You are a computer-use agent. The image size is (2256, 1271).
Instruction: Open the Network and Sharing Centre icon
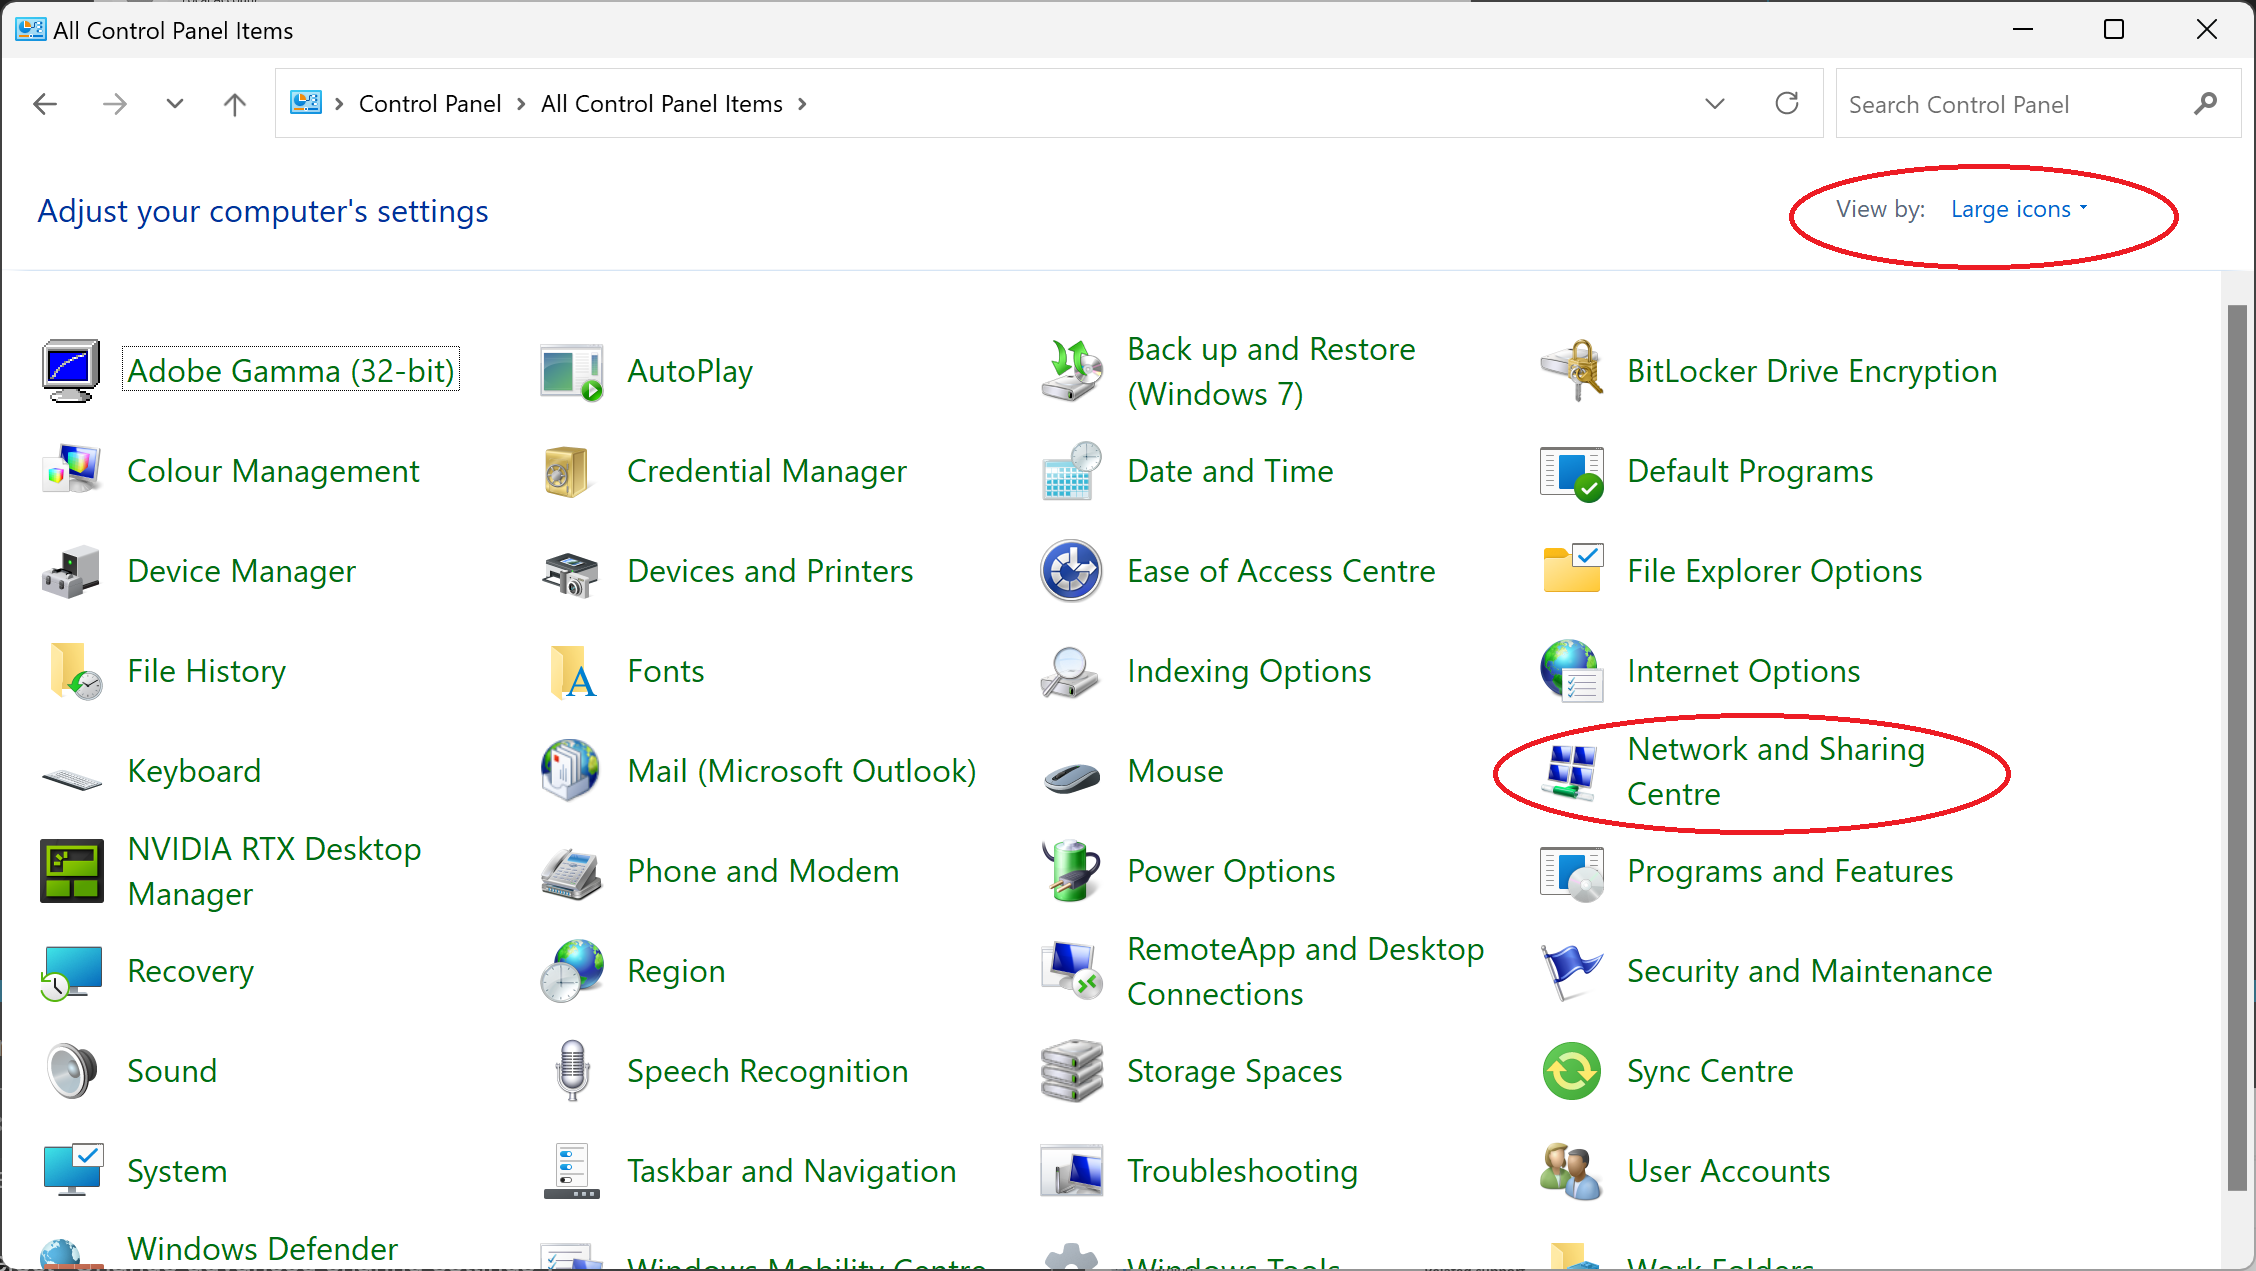click(x=1570, y=772)
